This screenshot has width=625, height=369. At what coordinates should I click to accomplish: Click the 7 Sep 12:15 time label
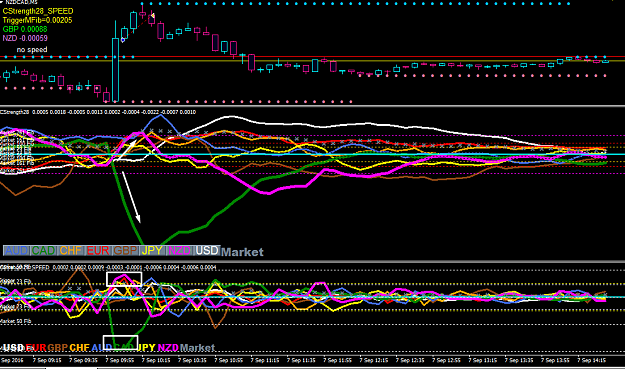(x=373, y=360)
